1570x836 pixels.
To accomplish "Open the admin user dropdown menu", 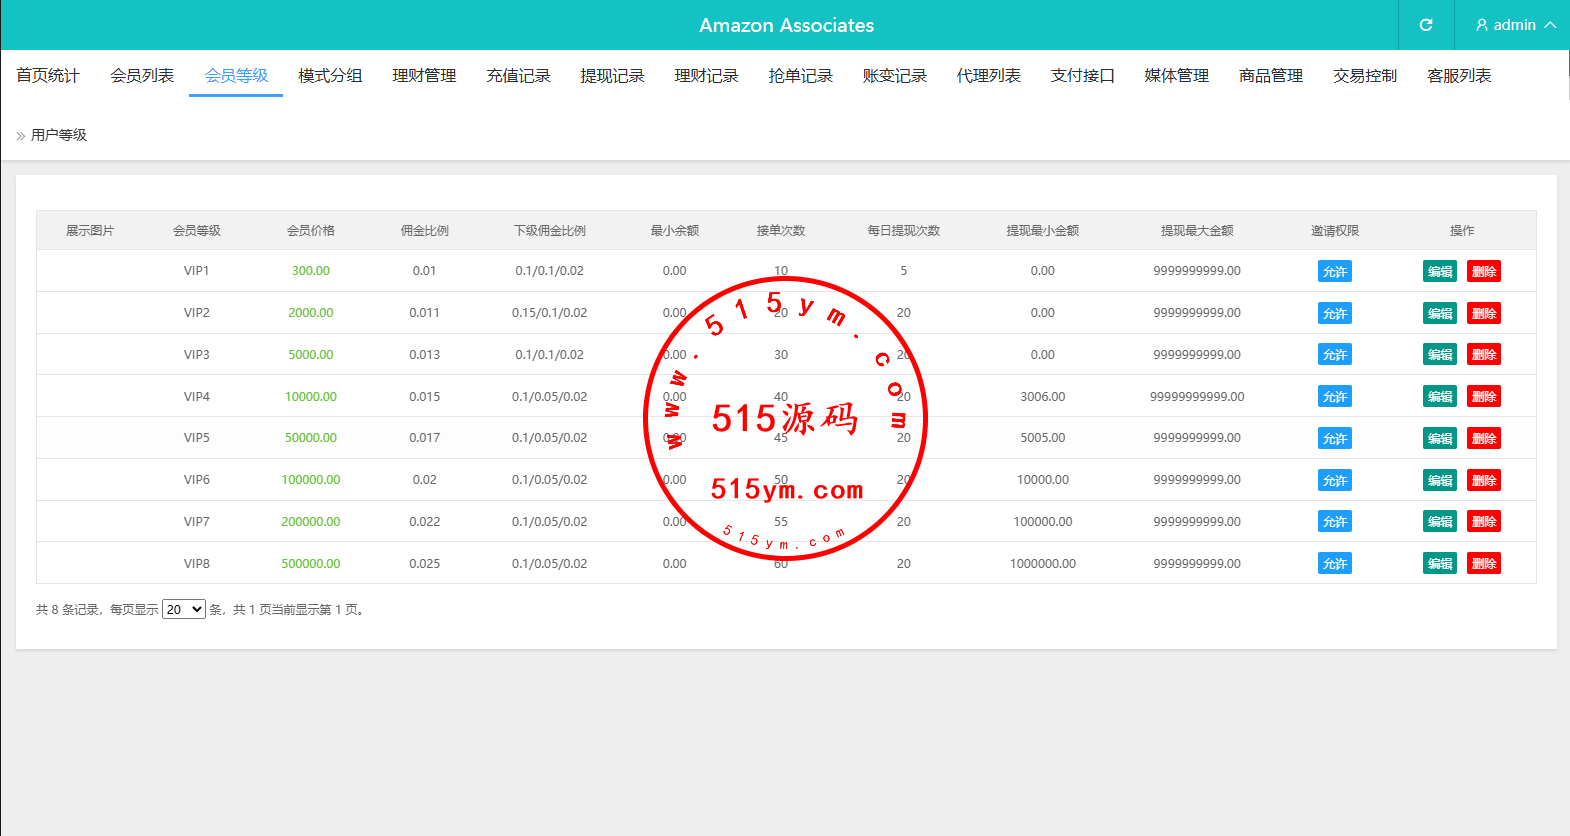I will (1515, 25).
